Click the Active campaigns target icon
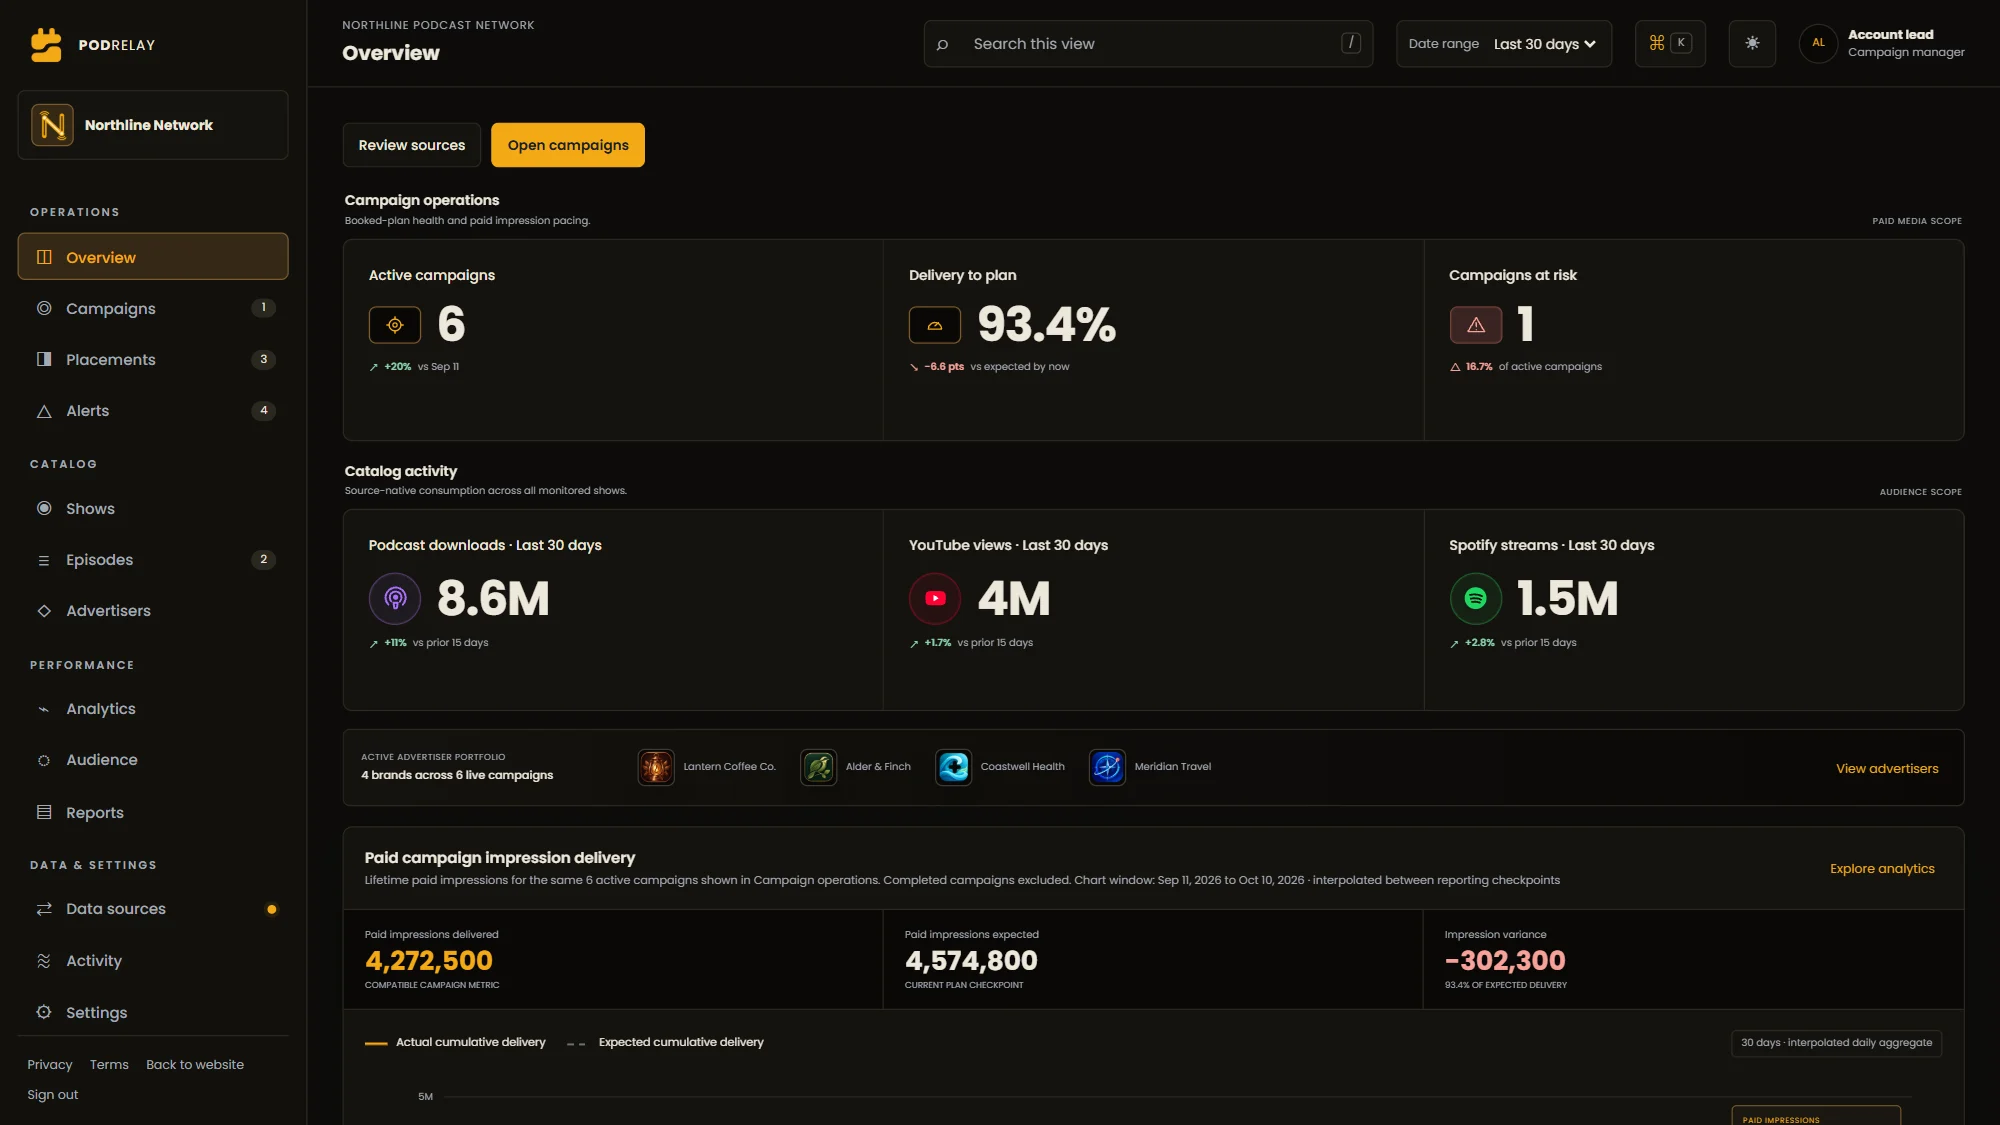 coord(395,325)
